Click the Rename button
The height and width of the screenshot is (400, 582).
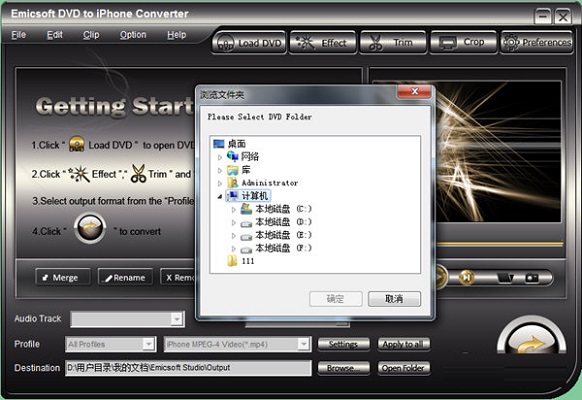click(125, 277)
